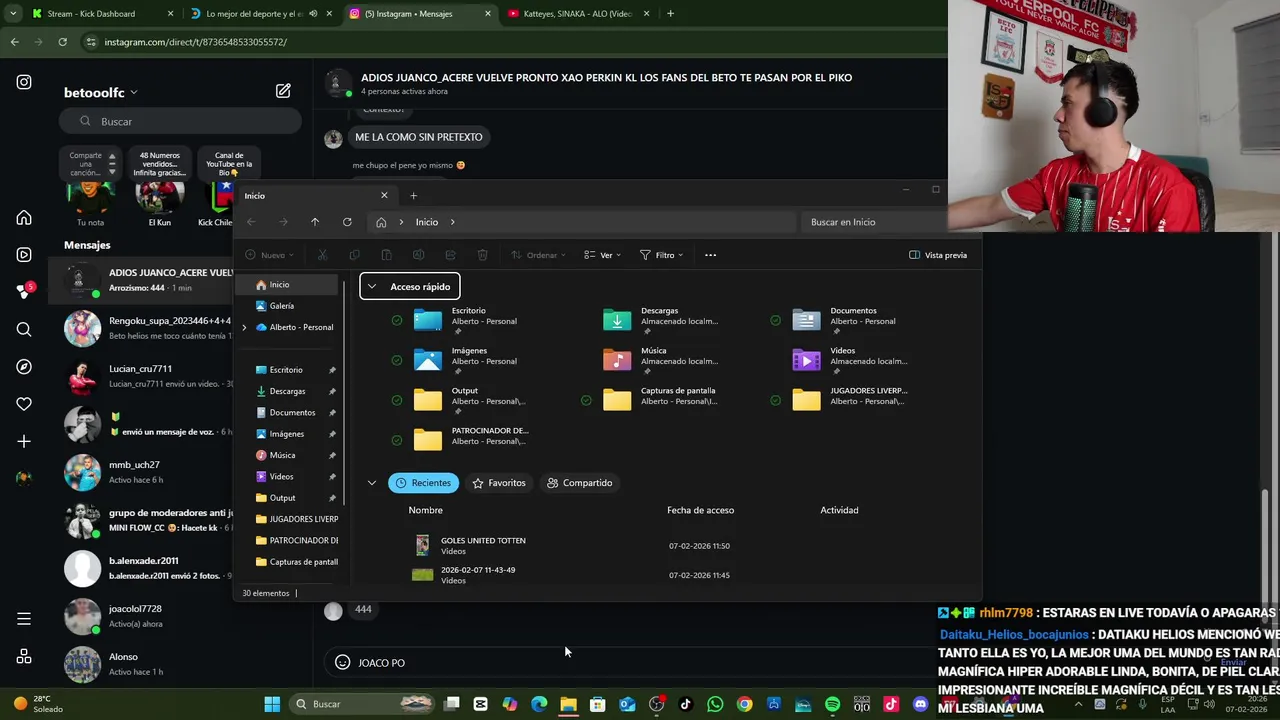Click the Instagram logo icon
Viewport: 1280px width, 720px height.
coord(24,82)
